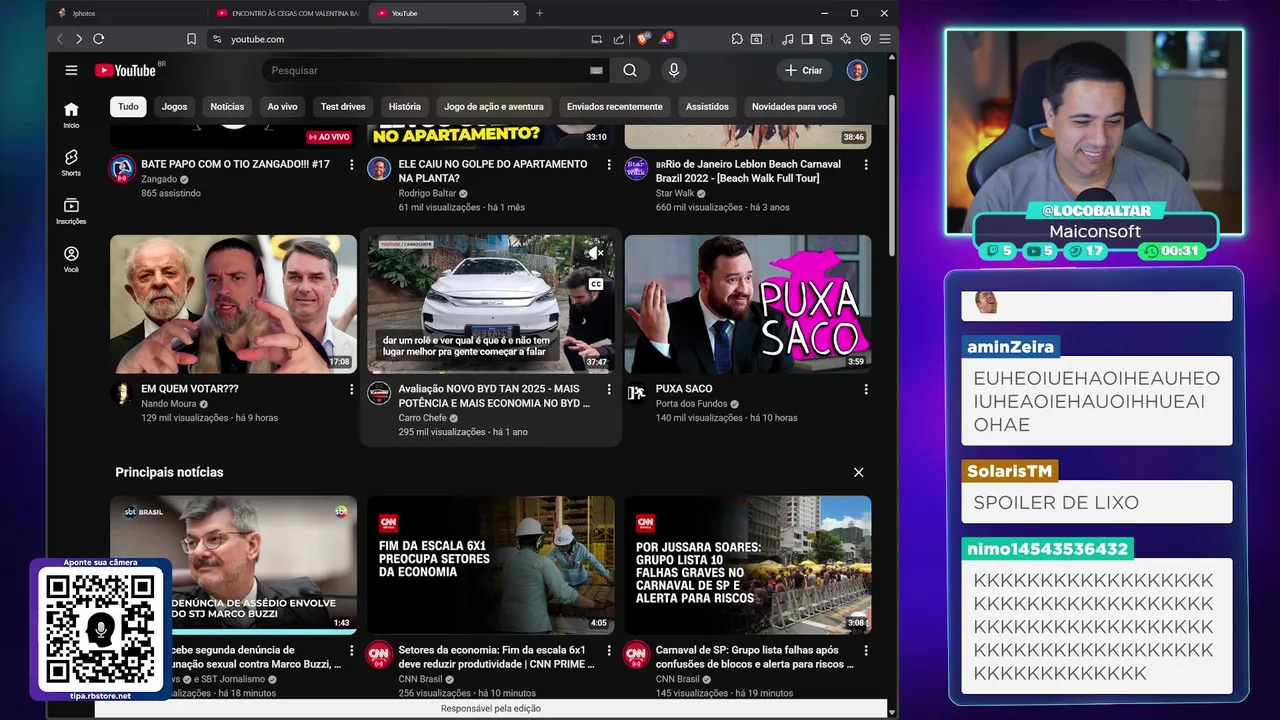The width and height of the screenshot is (1280, 720).
Task: Go to Início in the sidebar
Action: tap(71, 114)
